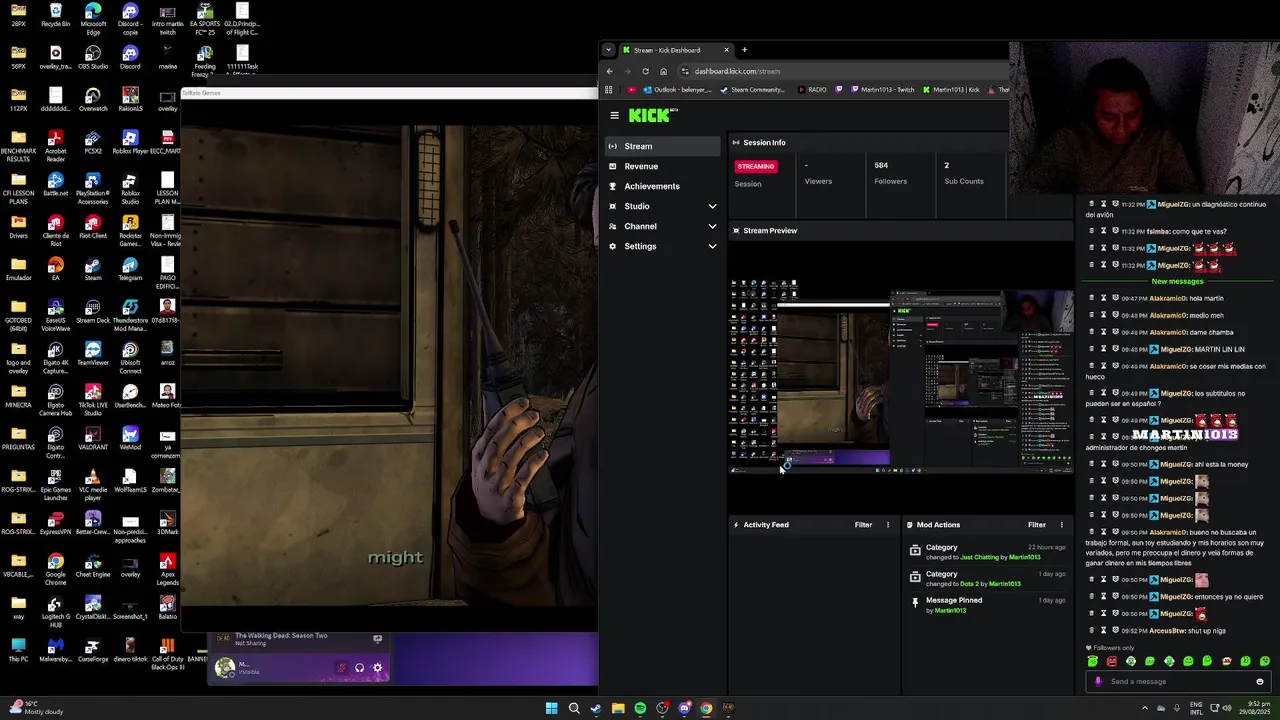
Task: Click the New messages divider in chat
Action: coord(1177,281)
